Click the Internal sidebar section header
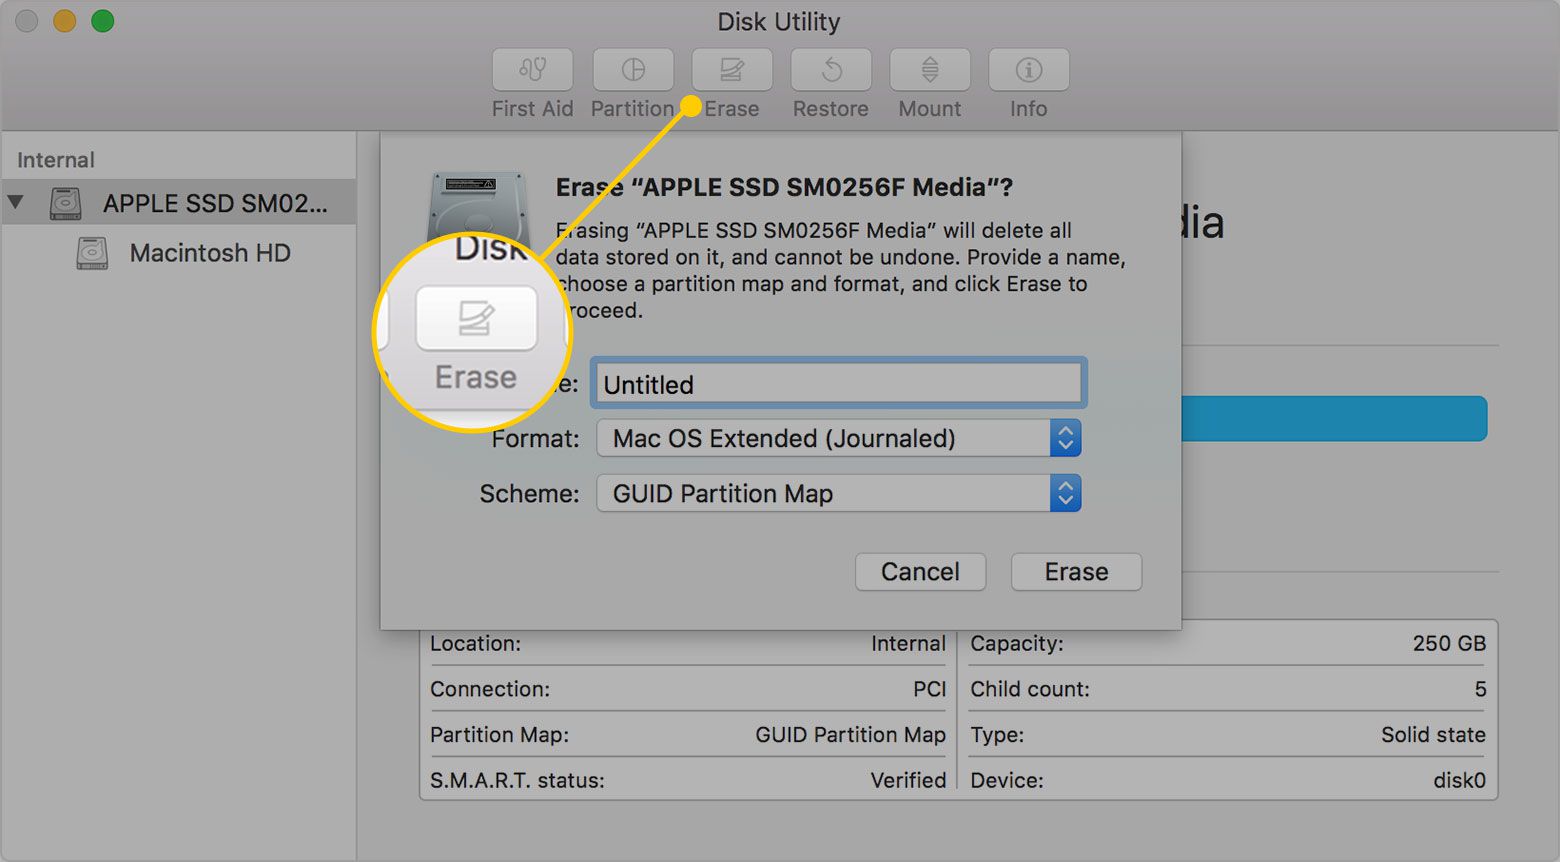Viewport: 1560px width, 862px height. [56, 160]
